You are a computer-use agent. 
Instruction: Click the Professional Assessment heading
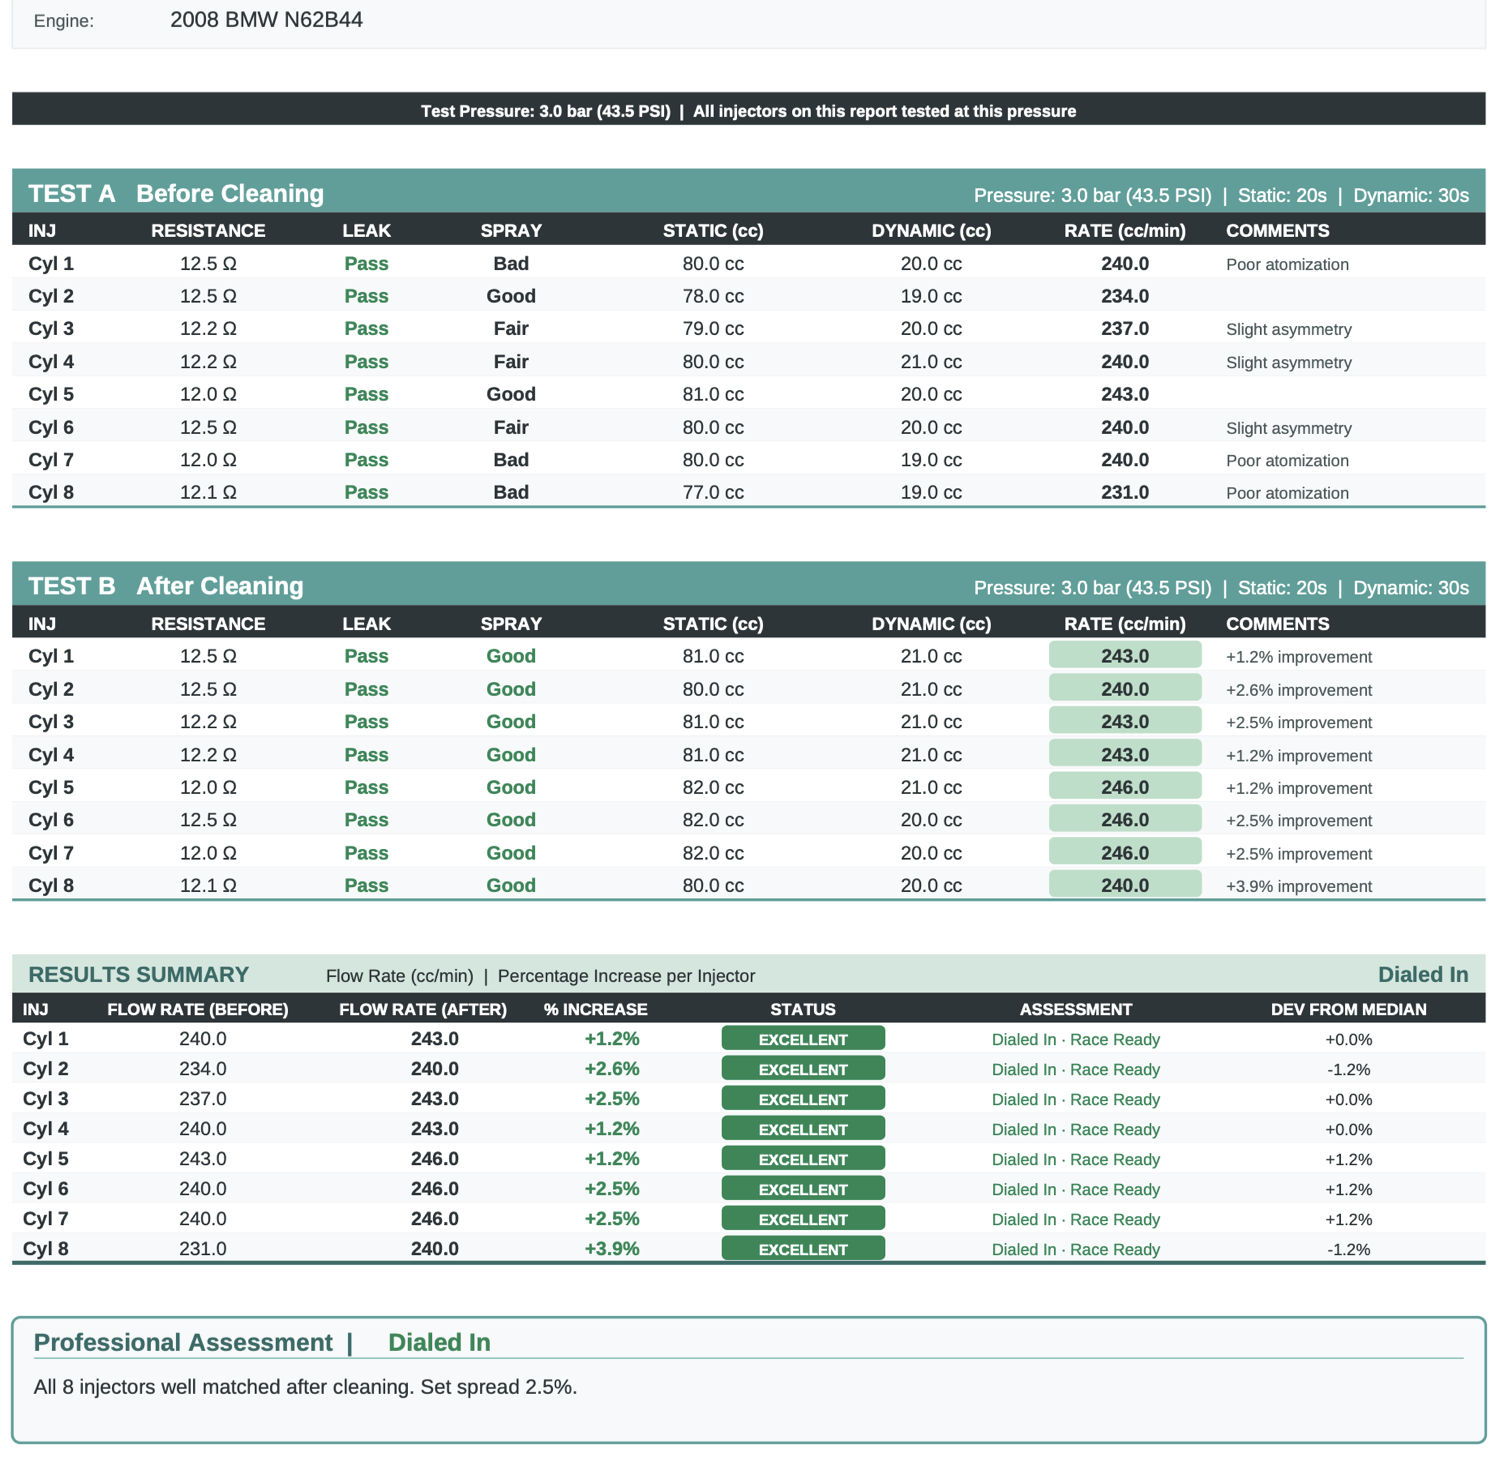[x=183, y=1342]
